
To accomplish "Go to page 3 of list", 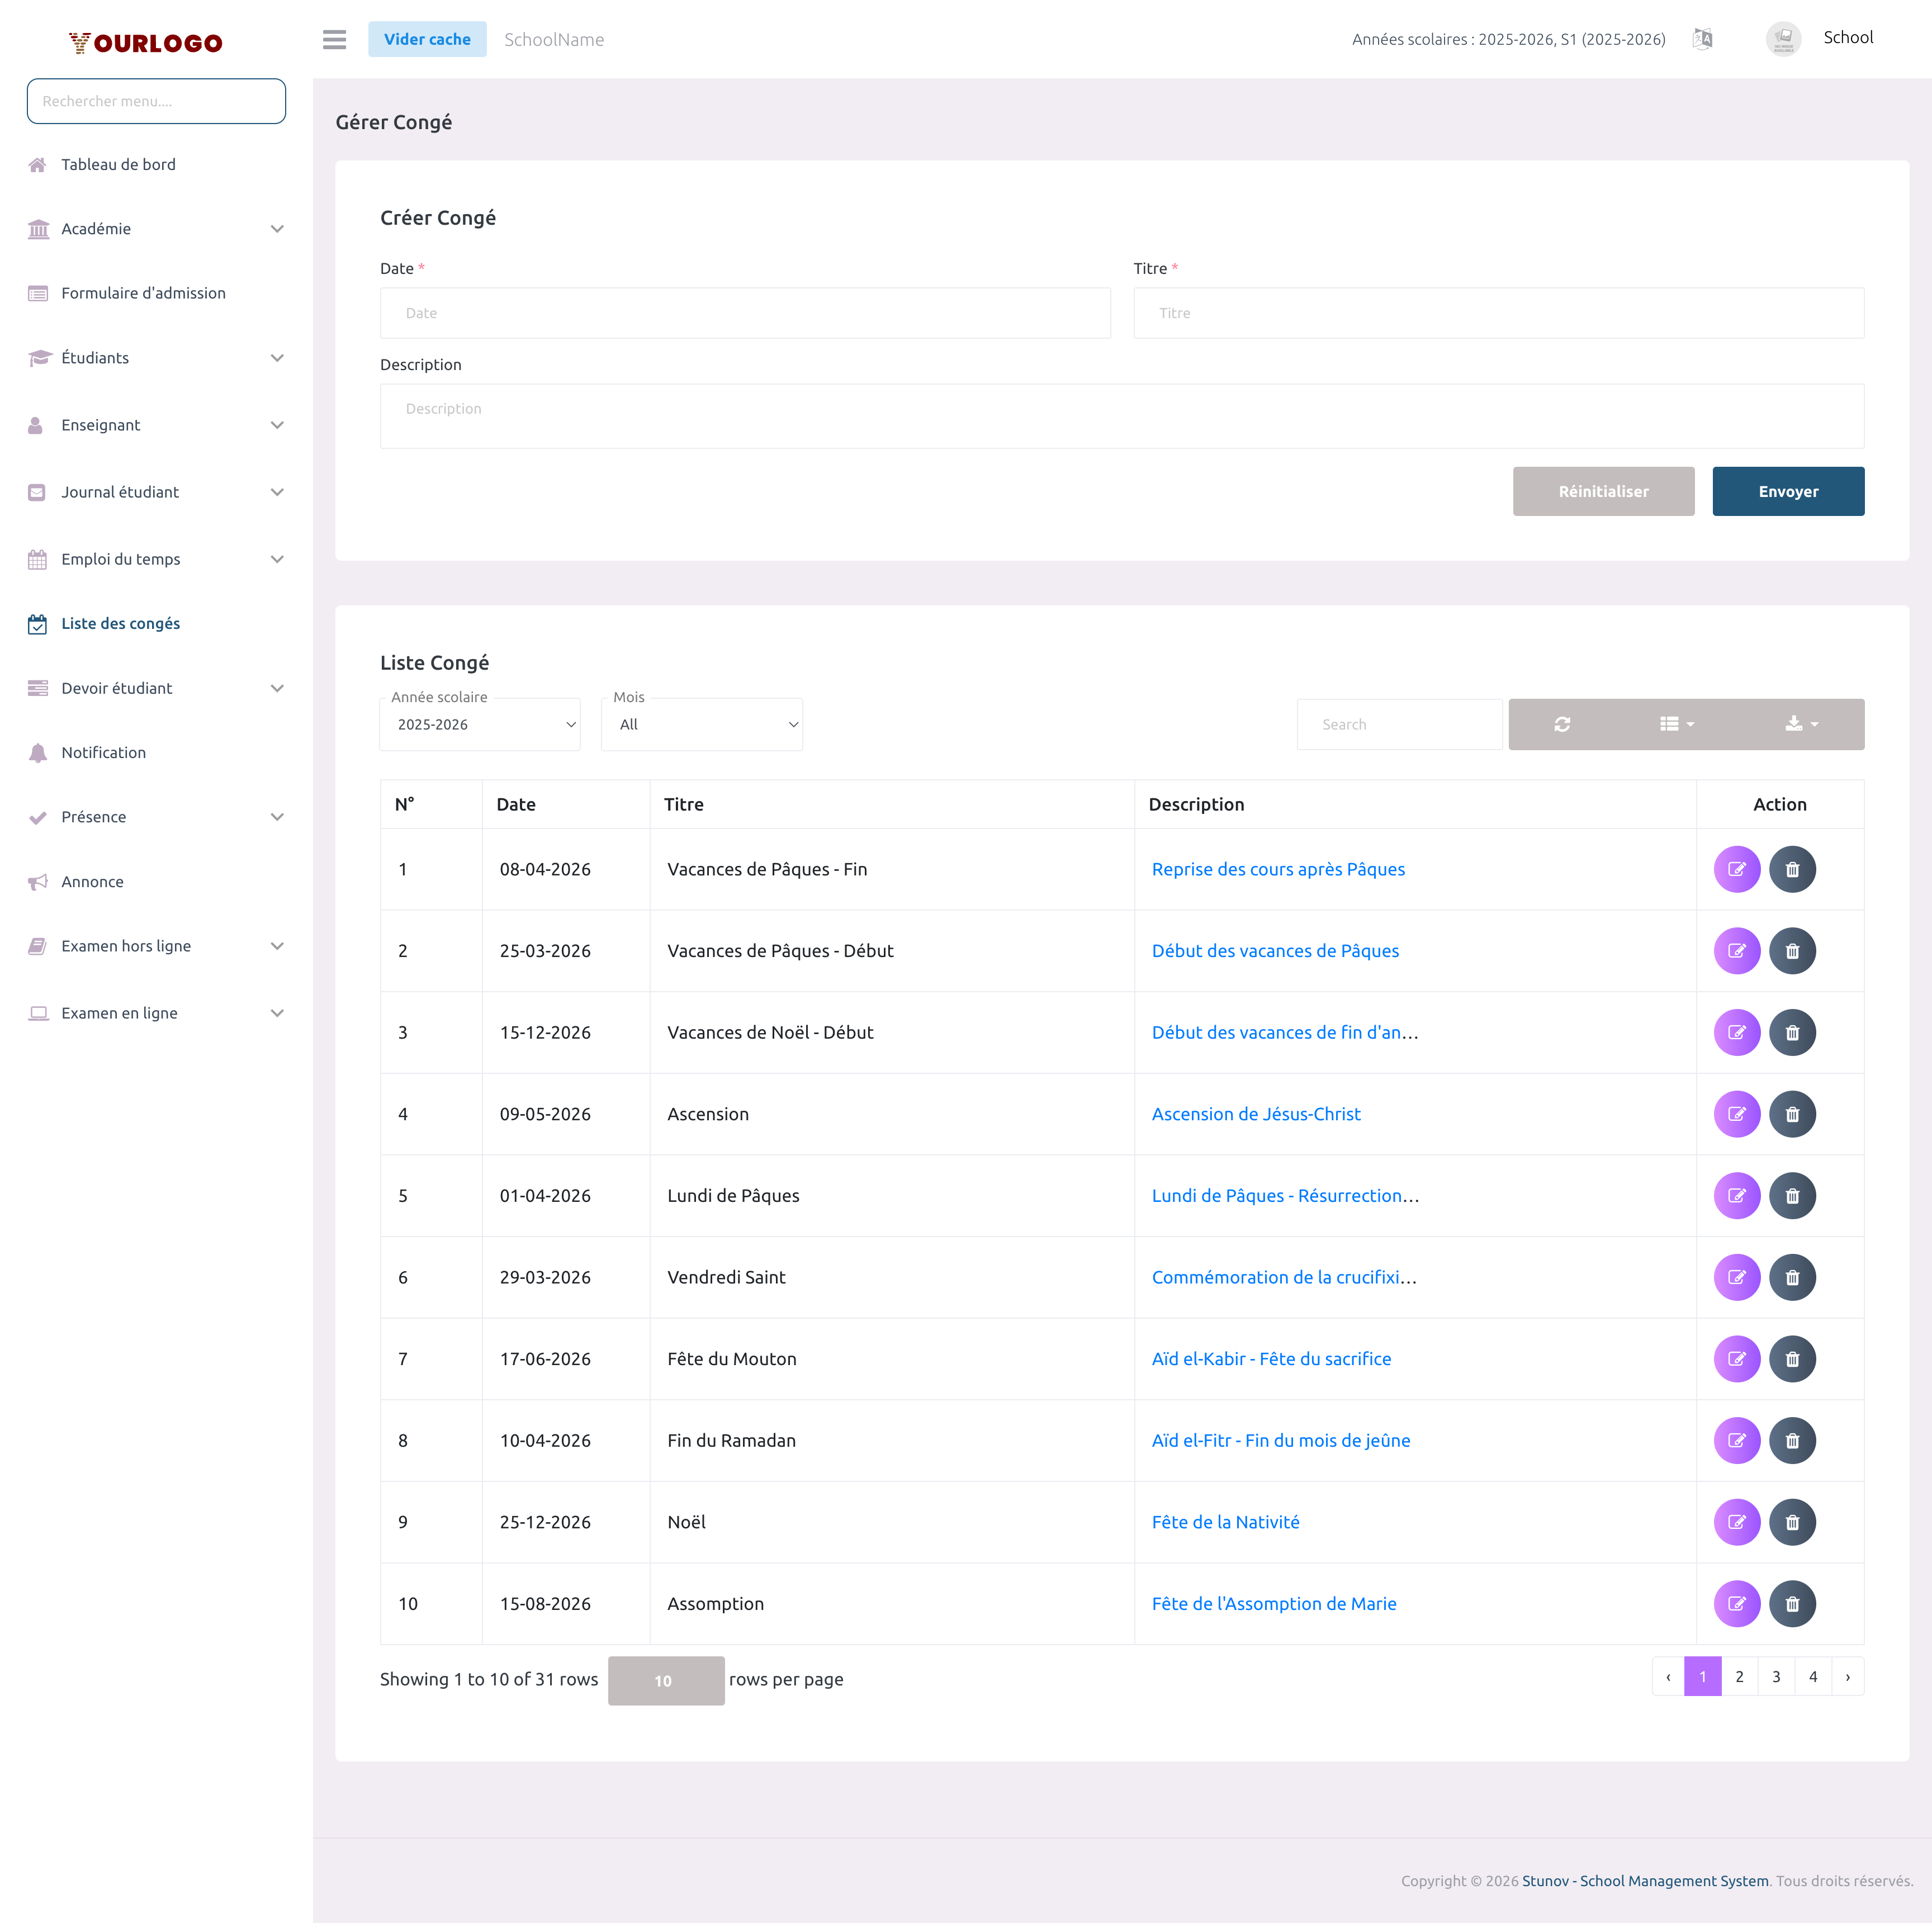I will coord(1776,1677).
